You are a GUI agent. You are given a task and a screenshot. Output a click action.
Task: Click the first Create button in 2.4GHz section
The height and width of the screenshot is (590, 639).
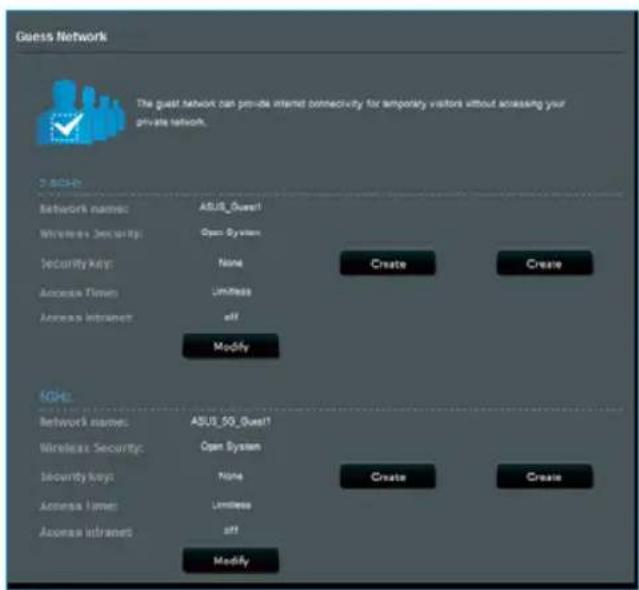click(x=388, y=264)
